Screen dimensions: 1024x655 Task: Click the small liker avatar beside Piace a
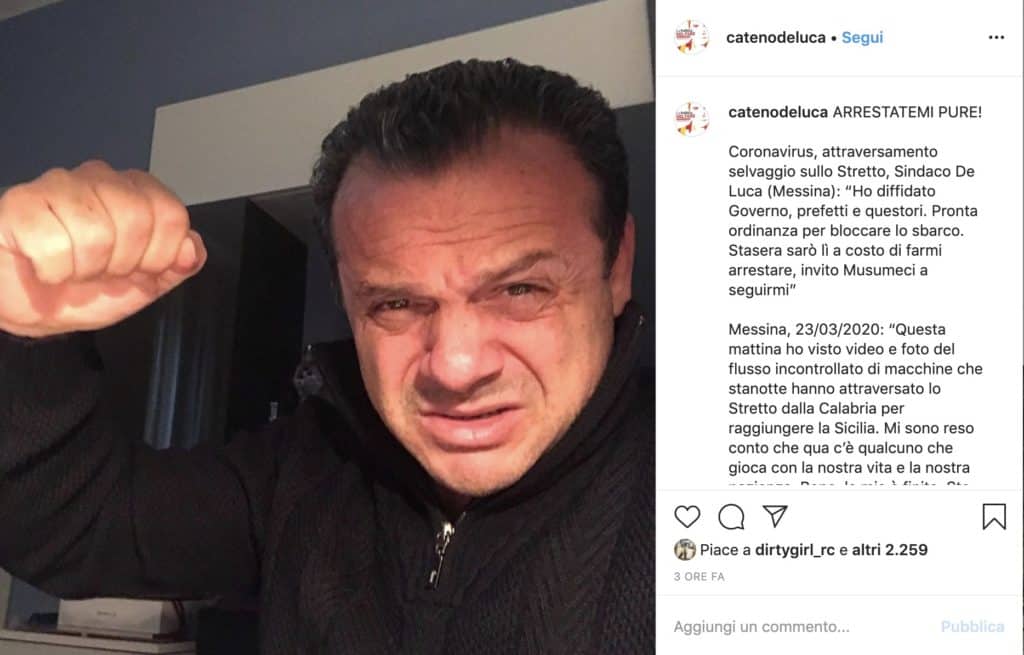tap(684, 550)
